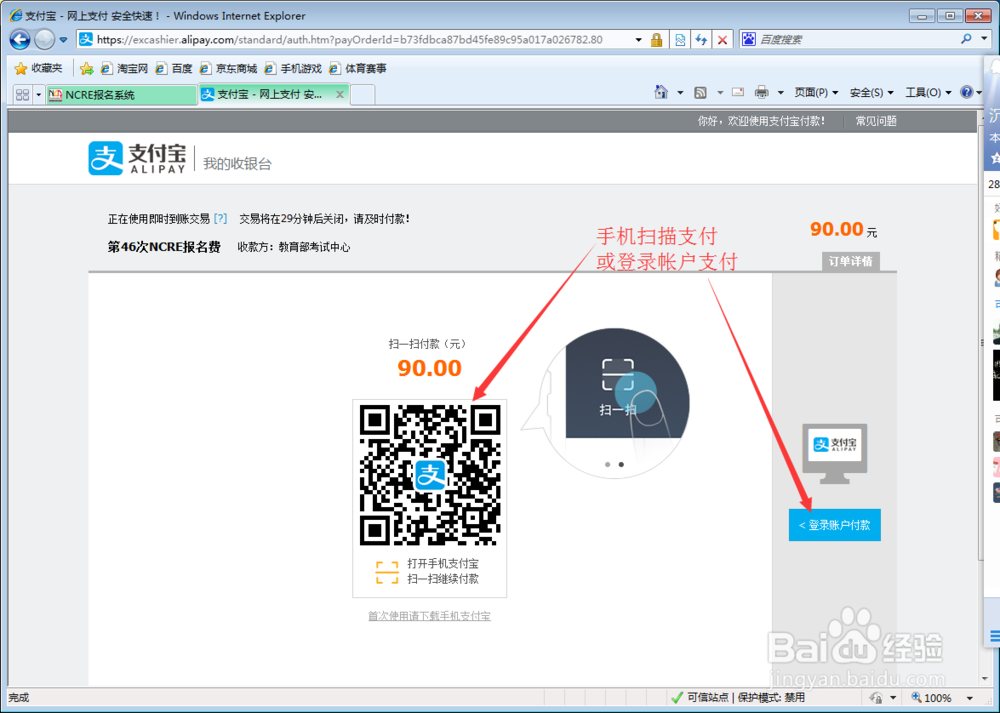Image resolution: width=1000 pixels, height=713 pixels.
Task: Show the quick tabs grid icon
Action: click(x=22, y=94)
